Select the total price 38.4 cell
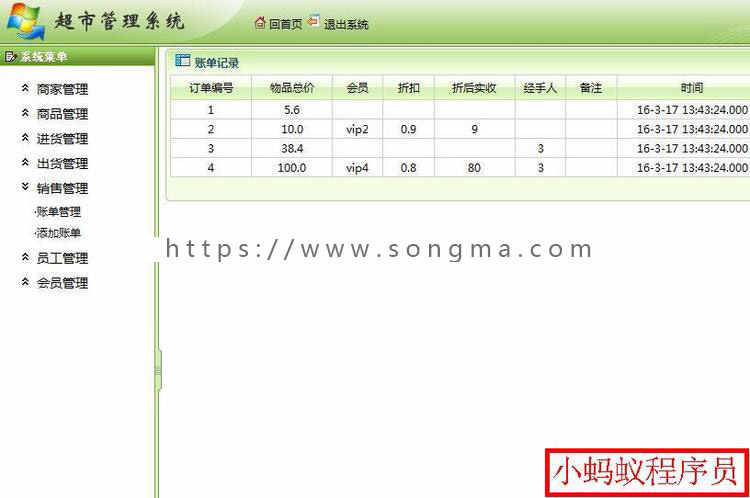 click(x=292, y=149)
